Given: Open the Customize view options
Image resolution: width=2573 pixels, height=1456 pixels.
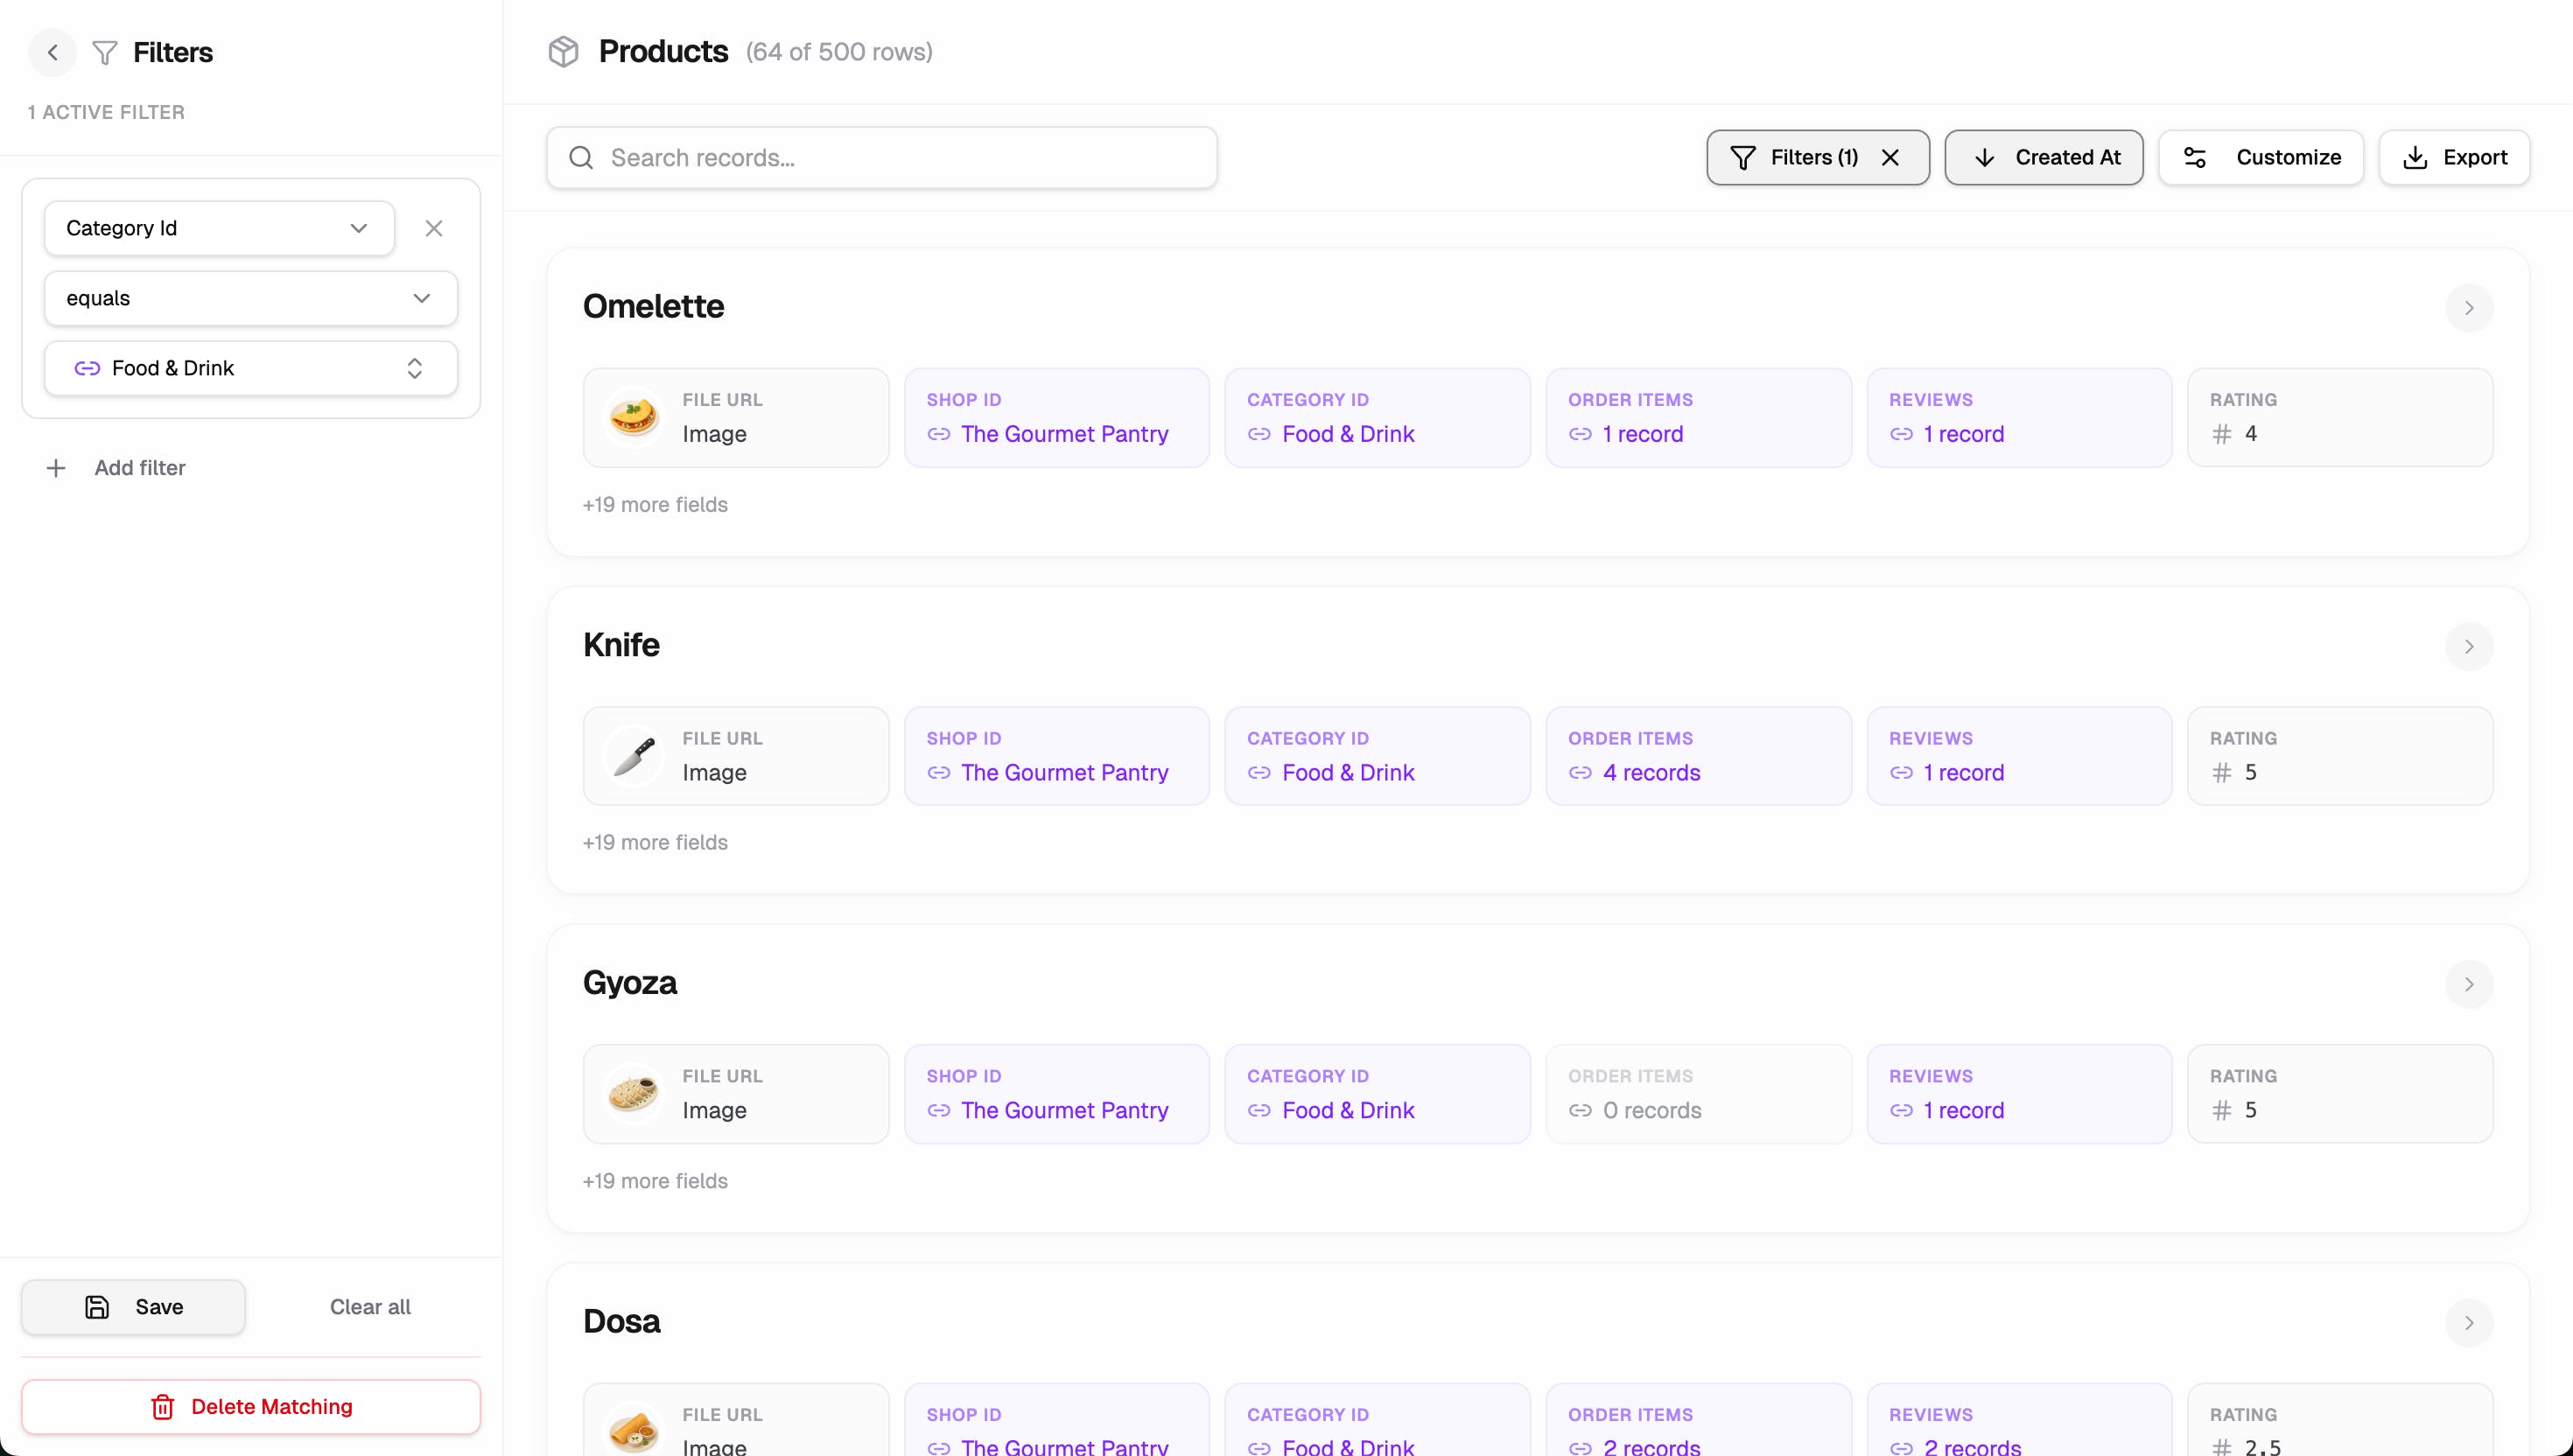Looking at the screenshot, I should pyautogui.click(x=2260, y=158).
